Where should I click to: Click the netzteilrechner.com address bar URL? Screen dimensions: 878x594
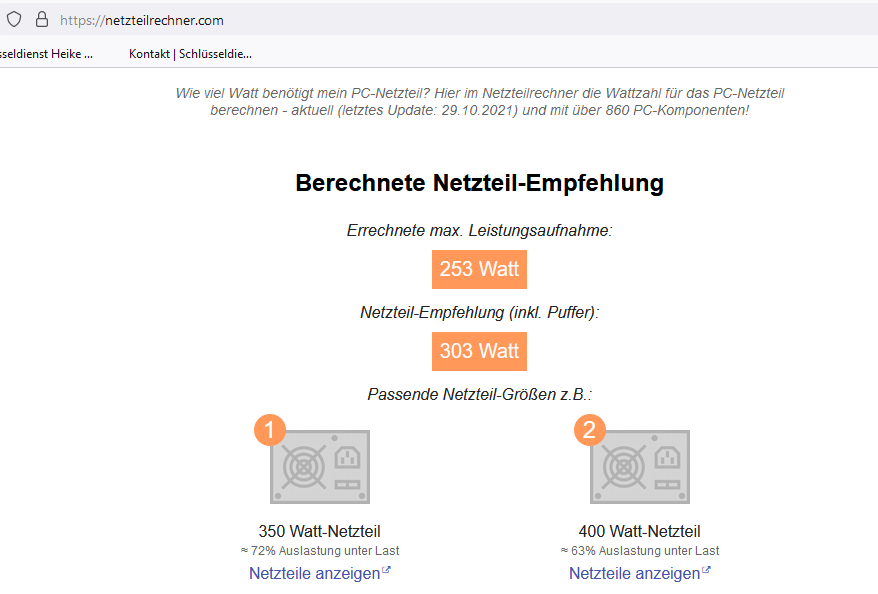click(x=142, y=20)
